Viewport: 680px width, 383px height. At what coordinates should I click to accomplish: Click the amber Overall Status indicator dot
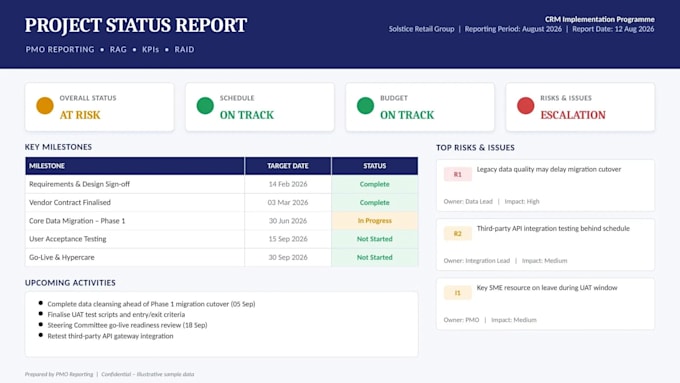point(45,106)
